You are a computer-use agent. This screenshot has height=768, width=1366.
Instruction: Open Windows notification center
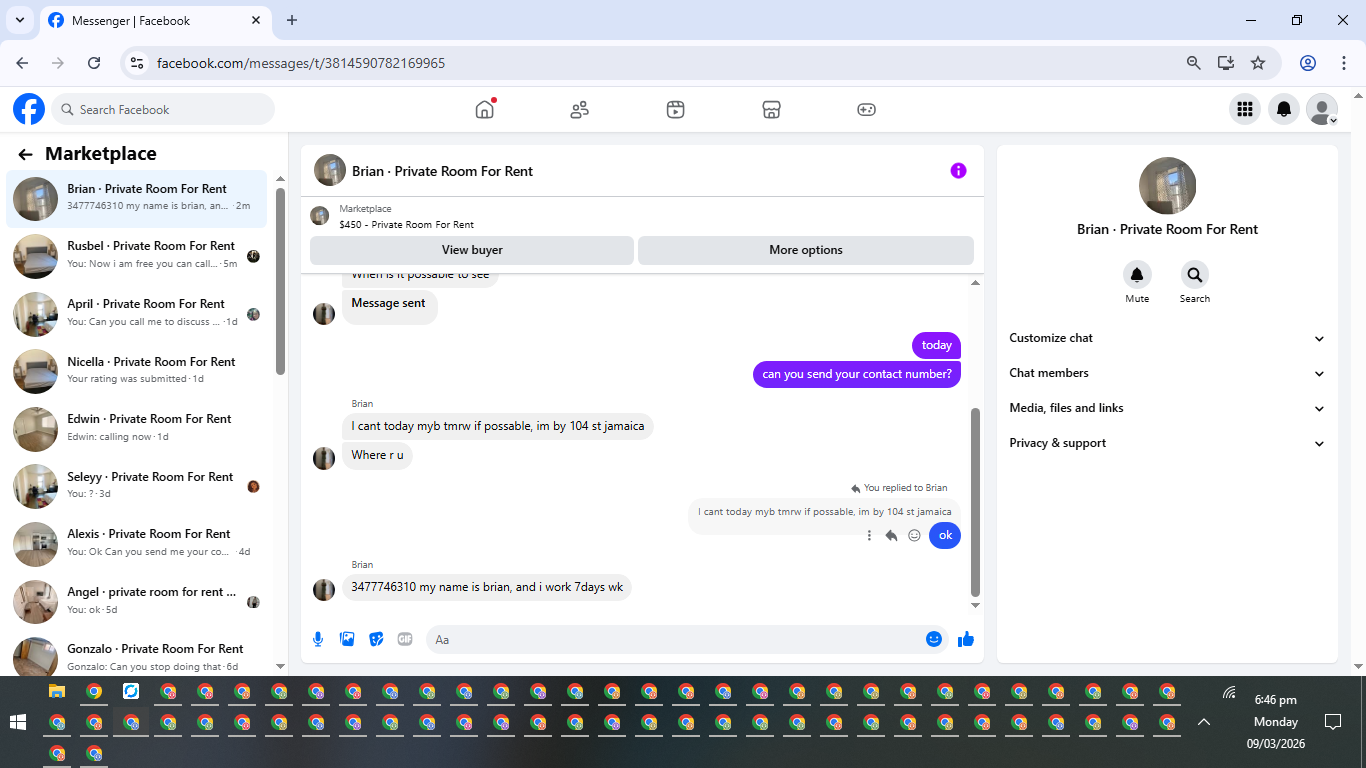(x=1332, y=722)
